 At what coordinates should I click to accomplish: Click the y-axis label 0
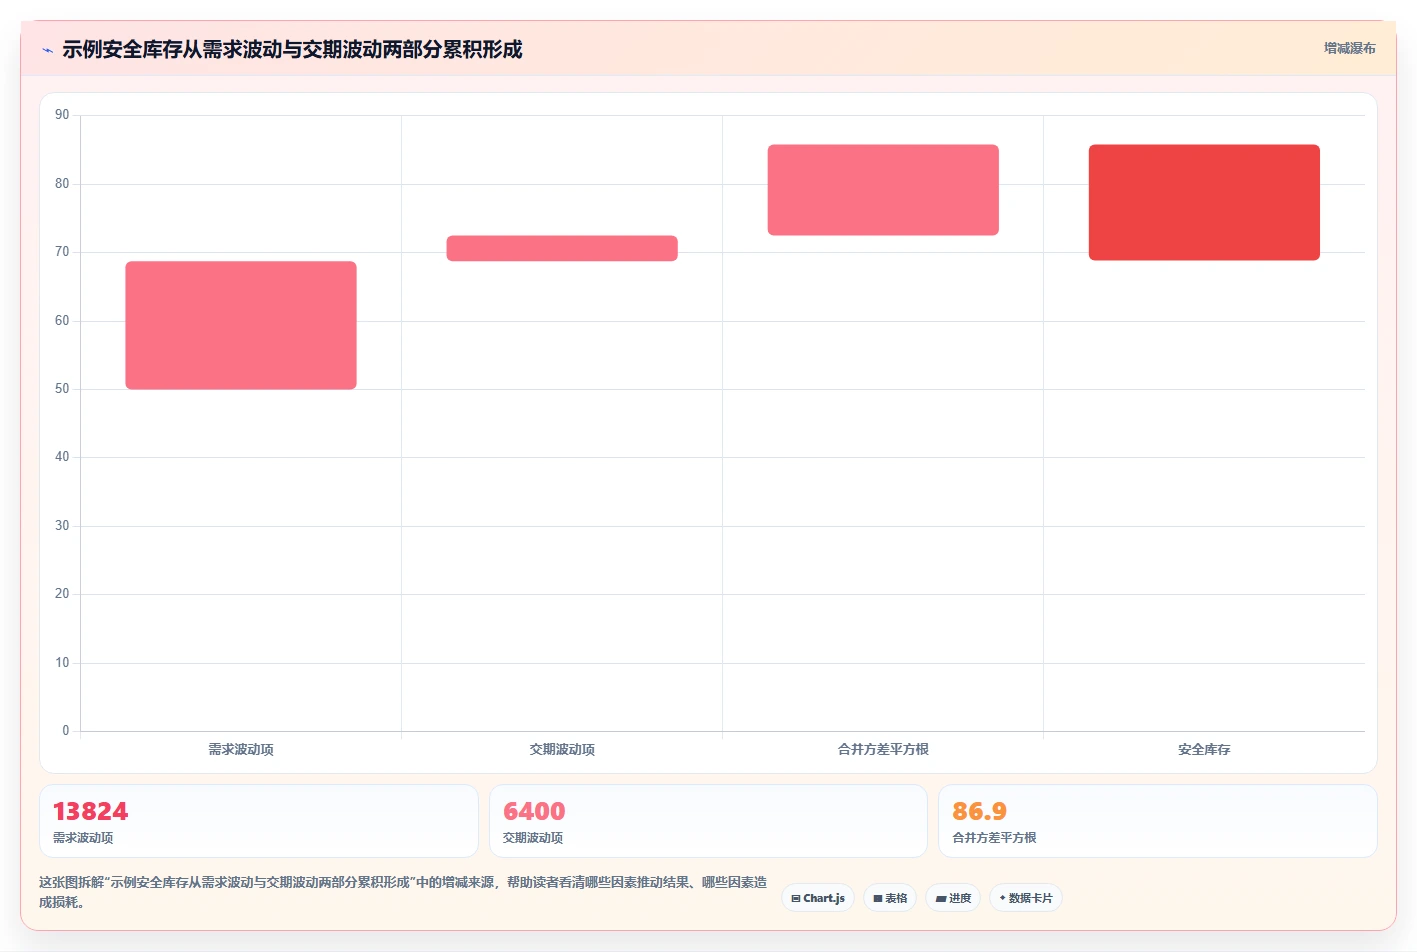click(66, 731)
